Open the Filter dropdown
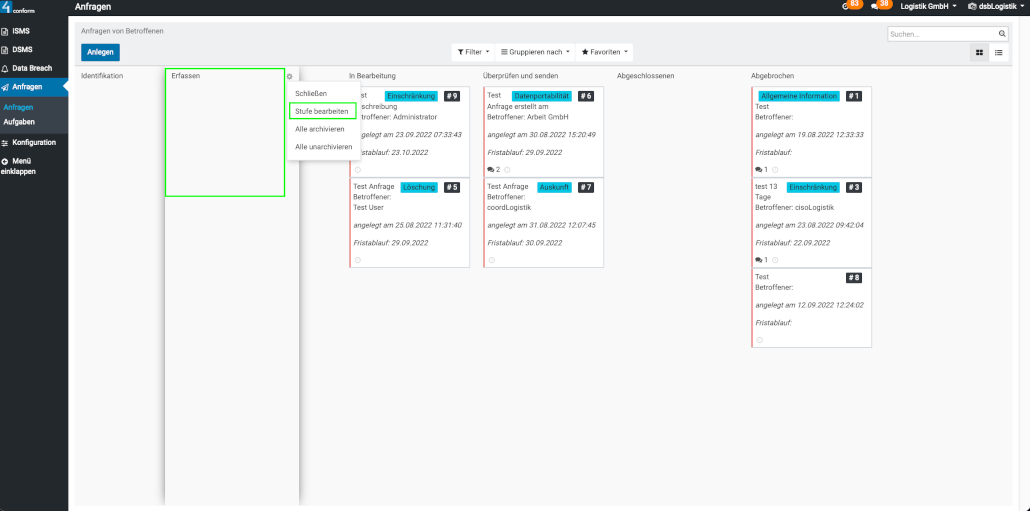The image size is (1030, 511). pos(473,52)
